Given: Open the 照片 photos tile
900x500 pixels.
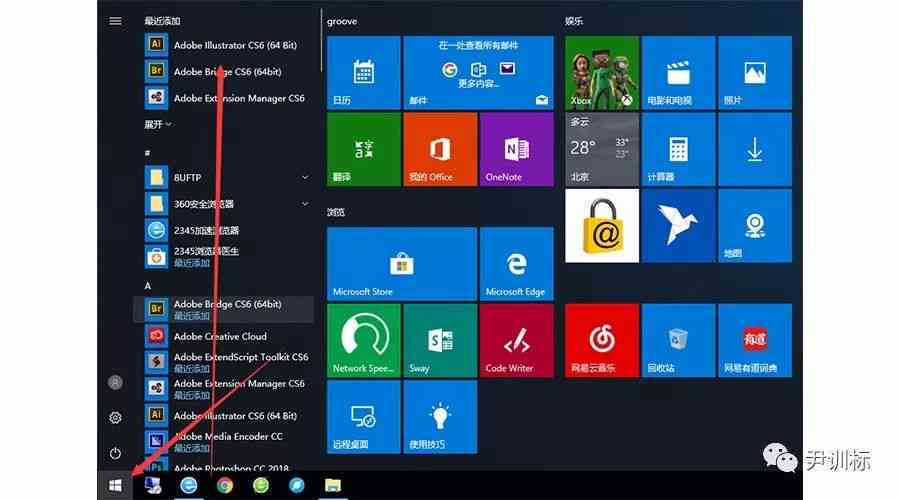Looking at the screenshot, I should [x=755, y=72].
